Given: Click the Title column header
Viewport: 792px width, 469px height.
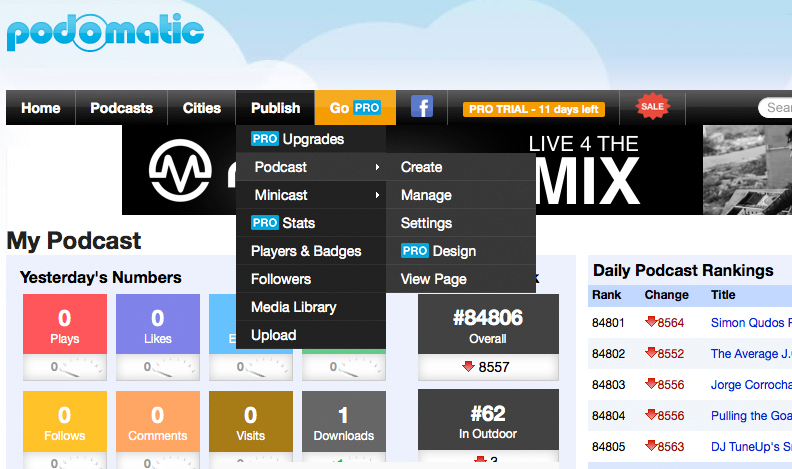Looking at the screenshot, I should click(723, 295).
